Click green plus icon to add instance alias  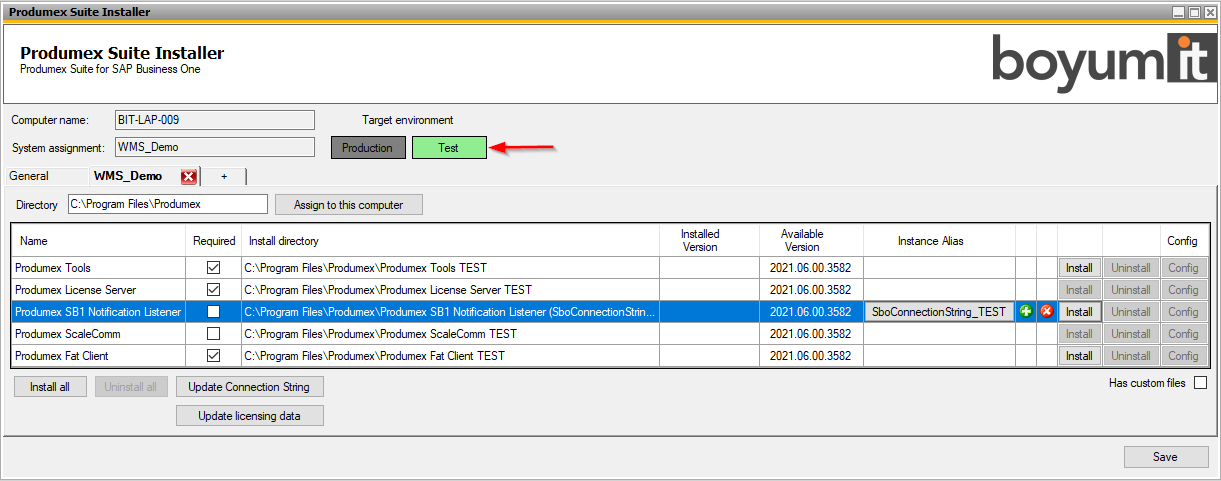point(1026,312)
